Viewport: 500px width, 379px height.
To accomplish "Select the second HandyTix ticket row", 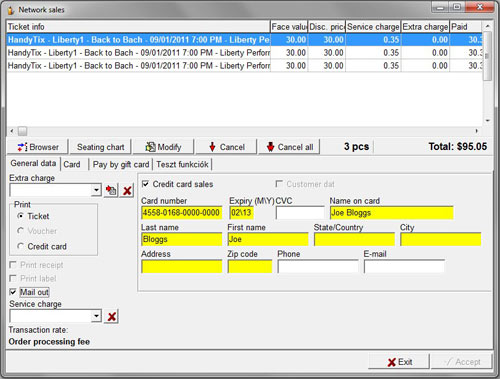I will coord(244,53).
